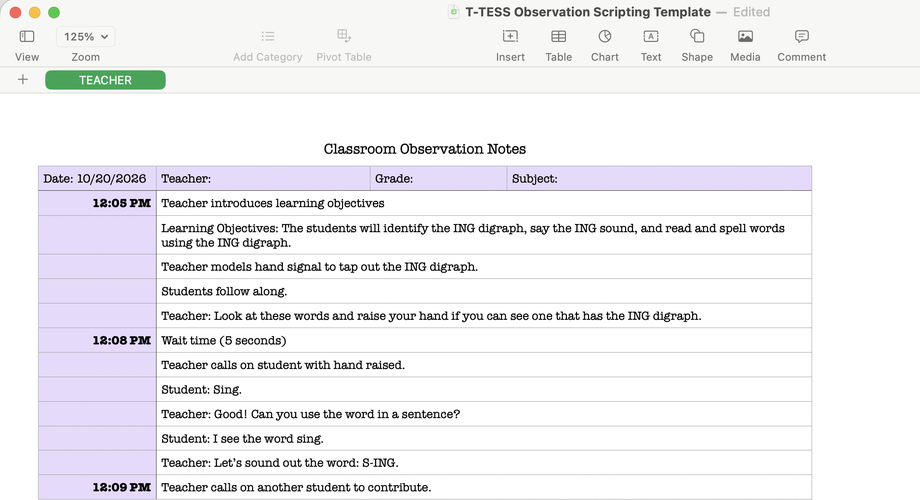Click 'Teacher: Good! Can you use the word' cell
Image resolution: width=920 pixels, height=500 pixels.
coord(484,414)
